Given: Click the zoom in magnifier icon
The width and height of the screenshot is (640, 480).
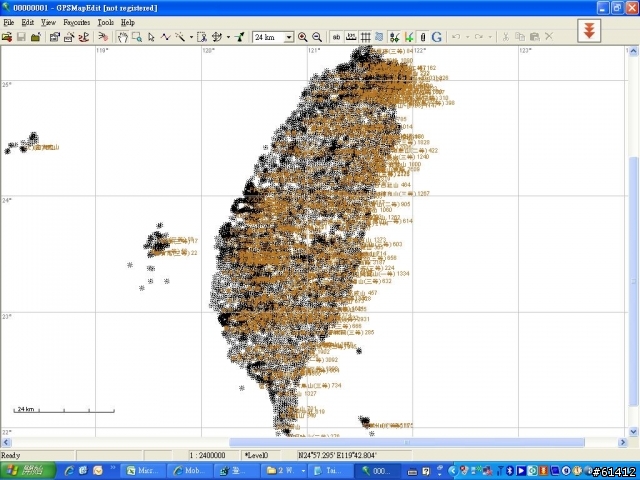Looking at the screenshot, I should click(x=303, y=37).
